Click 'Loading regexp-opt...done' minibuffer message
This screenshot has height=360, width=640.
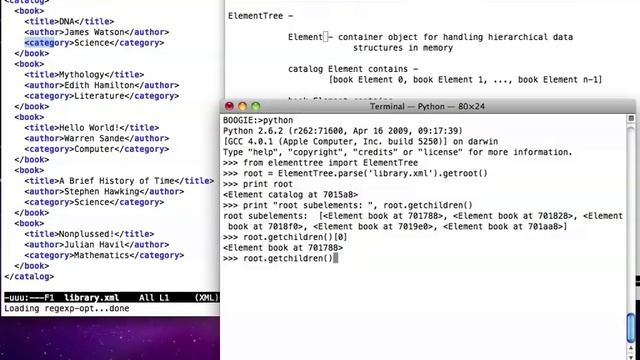(x=67, y=309)
